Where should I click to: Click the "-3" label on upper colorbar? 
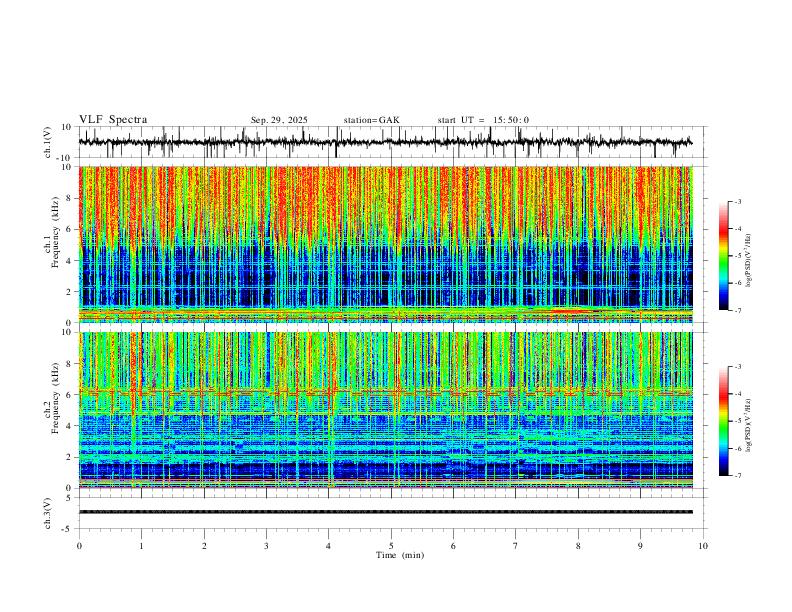point(737,202)
